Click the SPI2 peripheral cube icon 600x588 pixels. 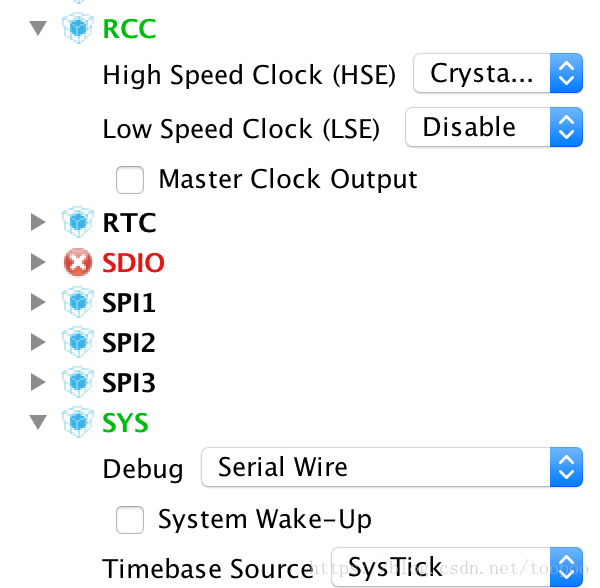tap(77, 342)
